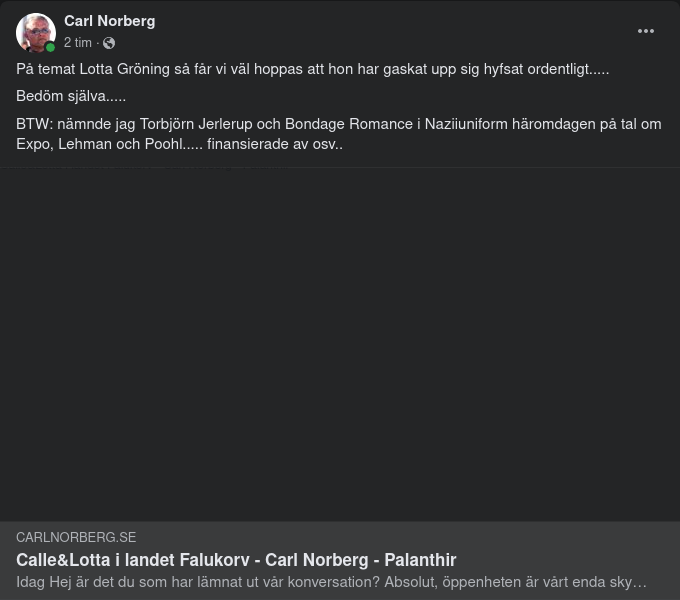Click the "Bedöm själva....." text line
The height and width of the screenshot is (600, 680).
tap(71, 97)
